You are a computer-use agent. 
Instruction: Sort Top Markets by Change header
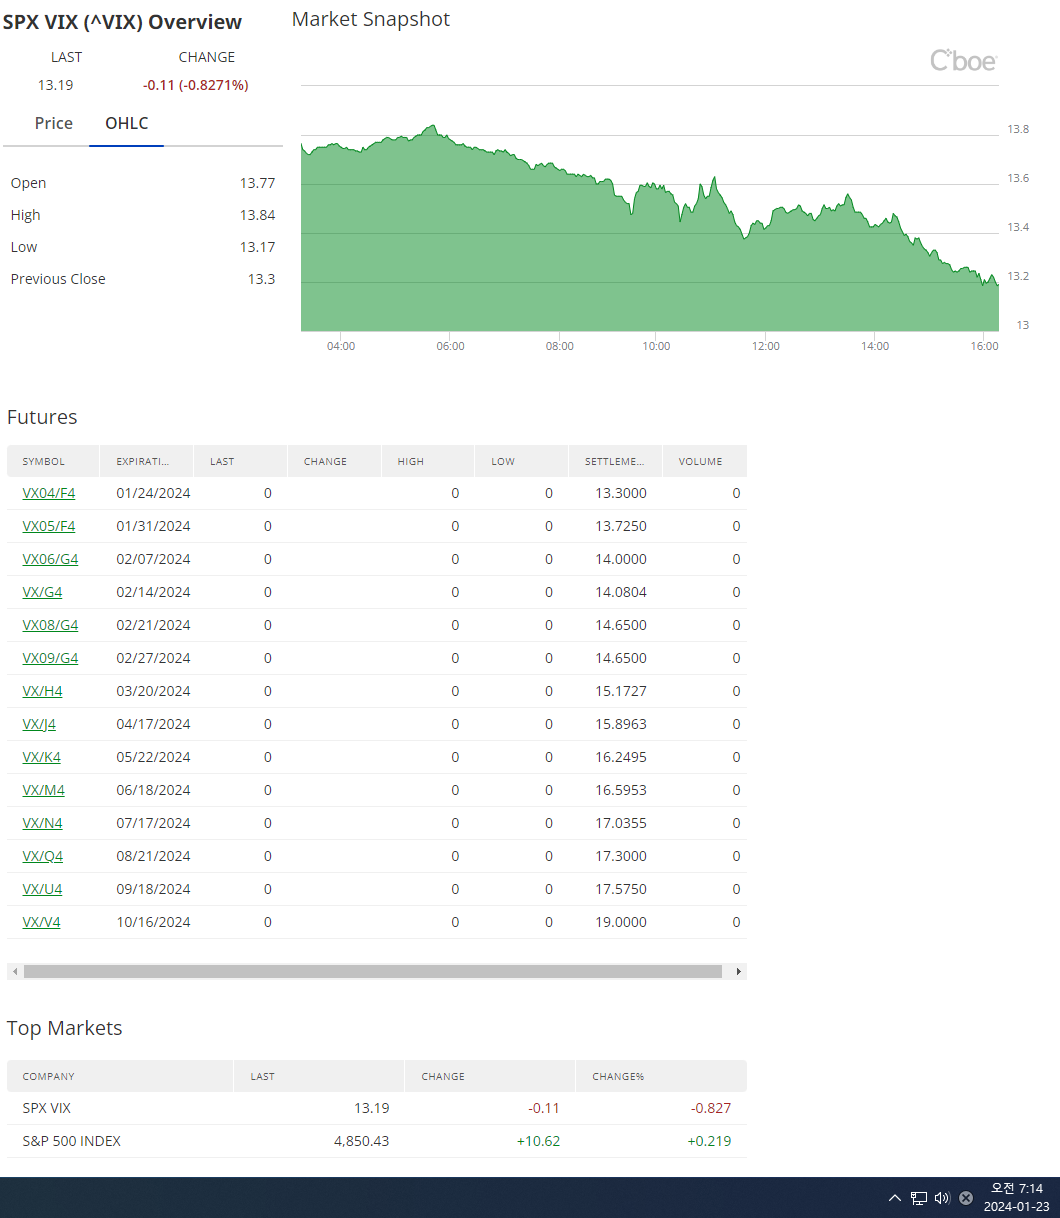coord(490,1076)
